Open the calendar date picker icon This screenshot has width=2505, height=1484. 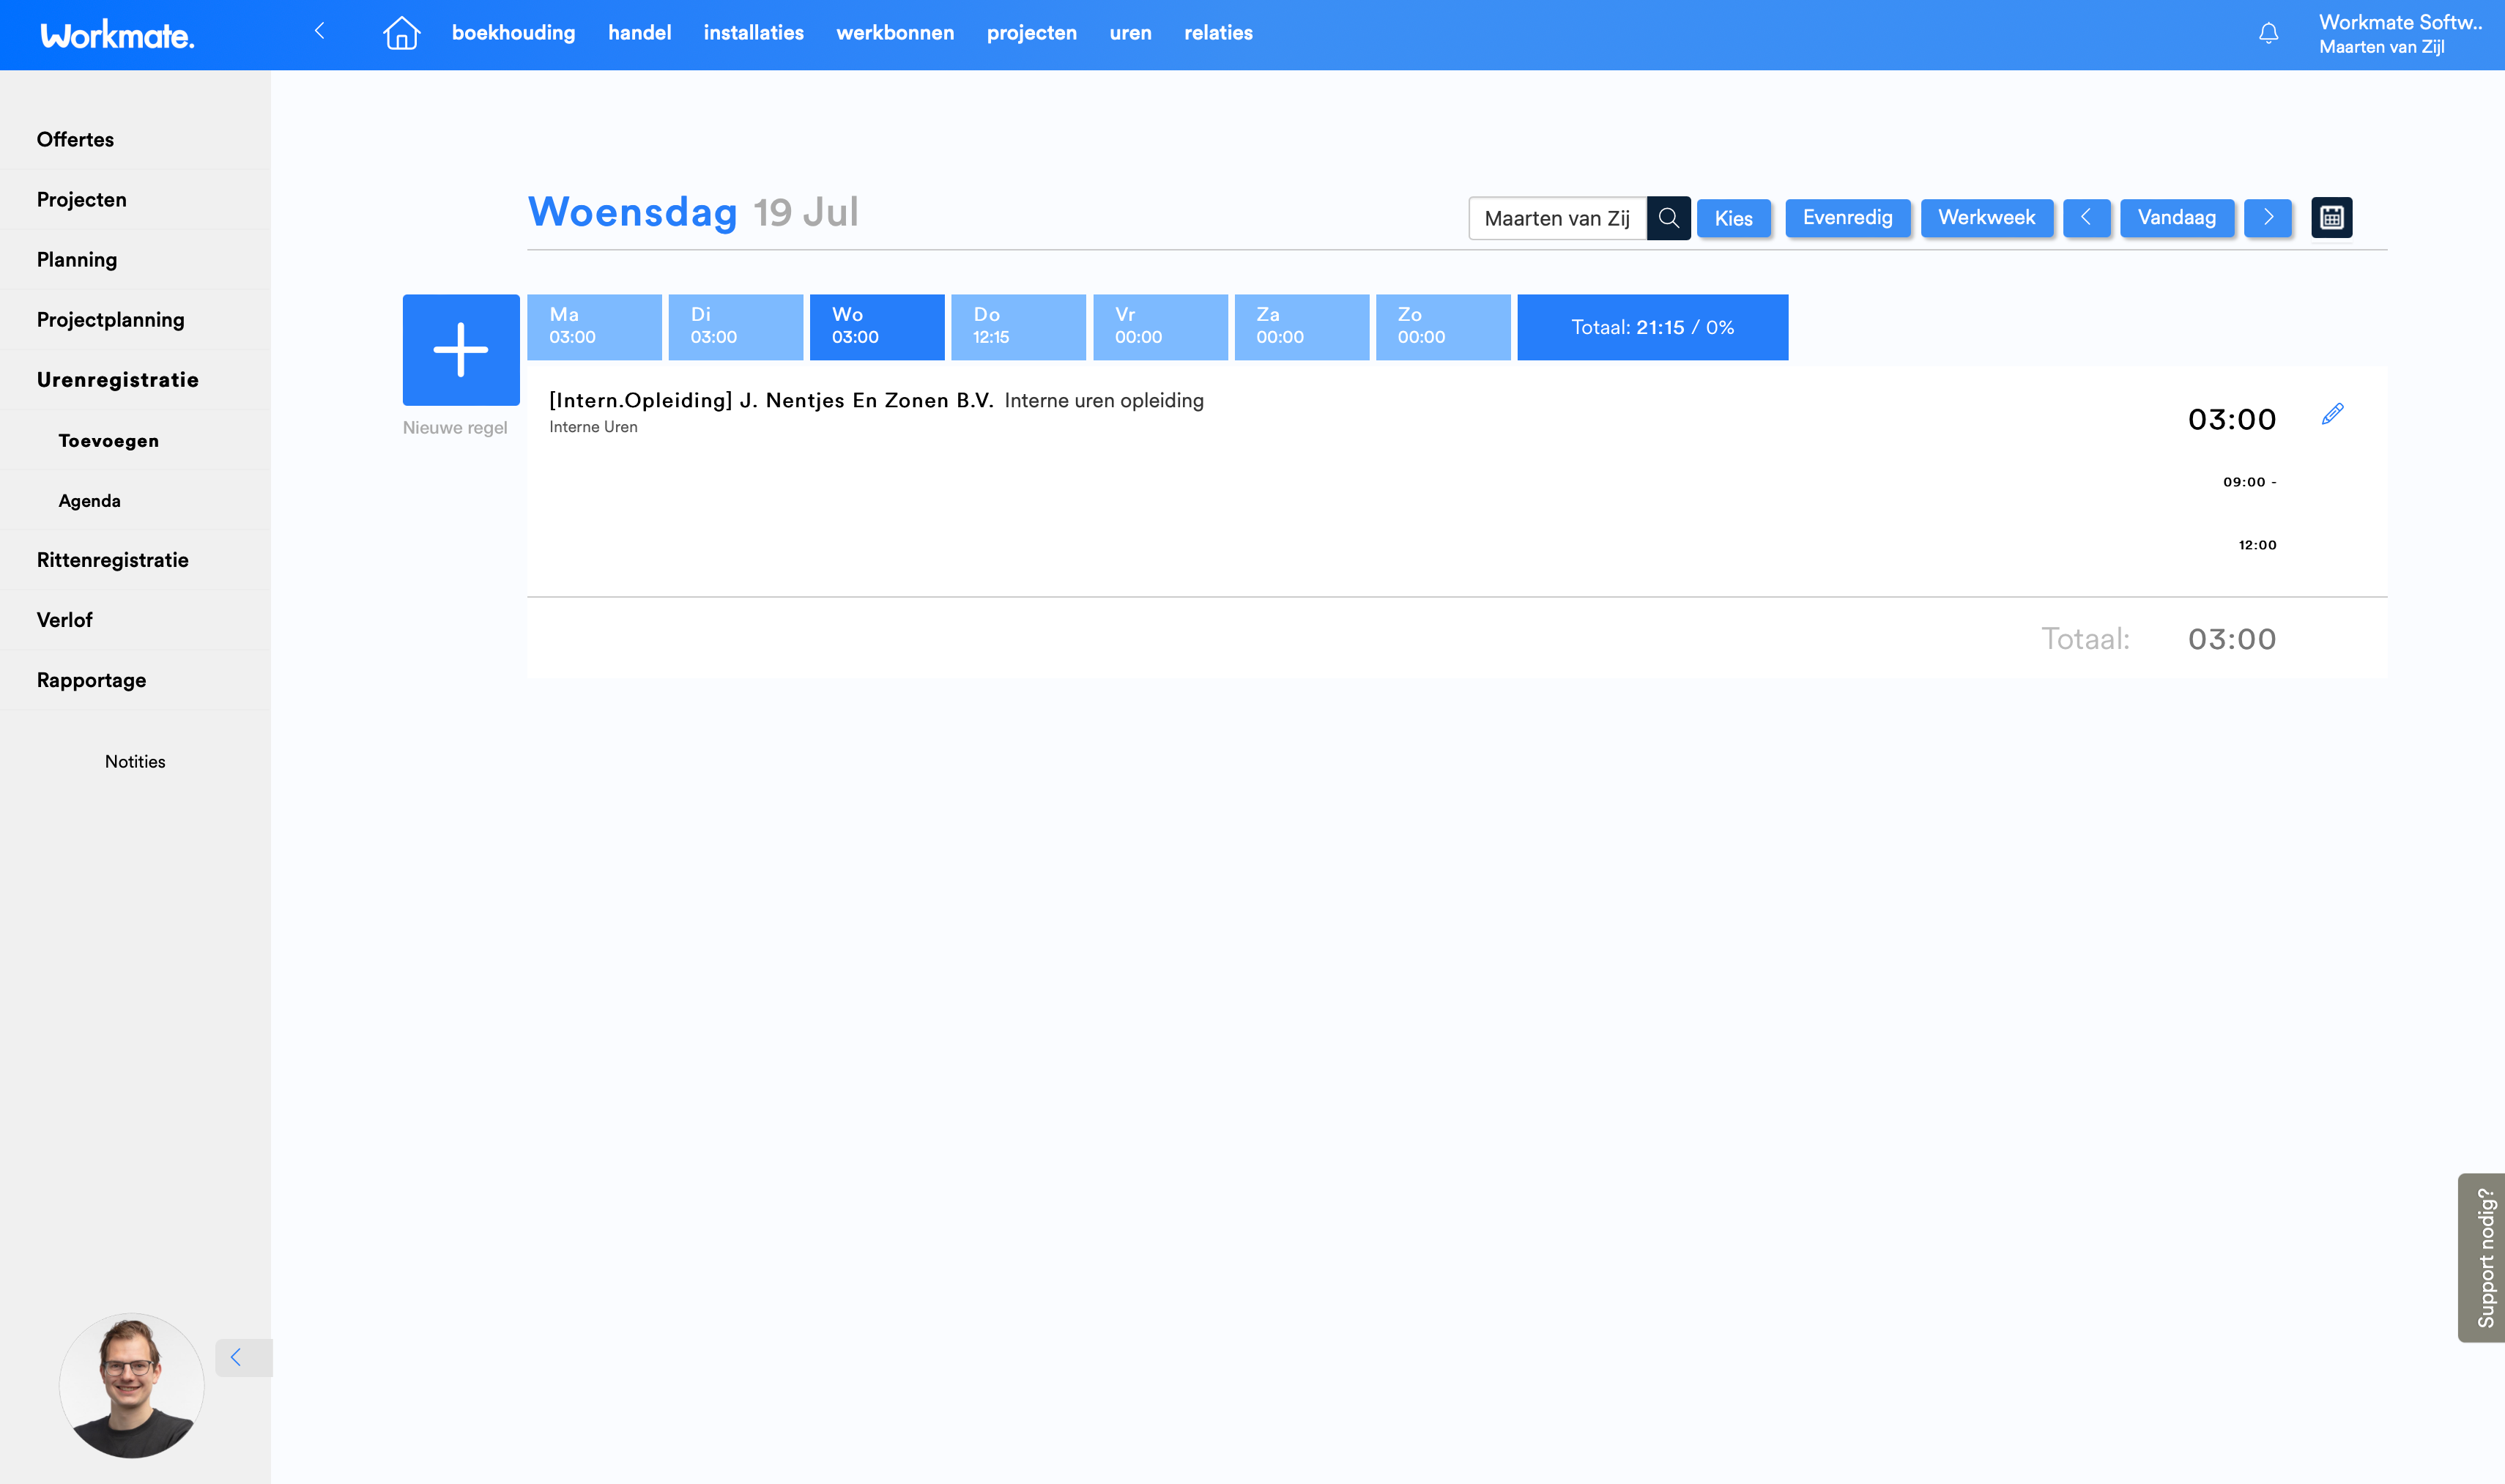[2331, 218]
